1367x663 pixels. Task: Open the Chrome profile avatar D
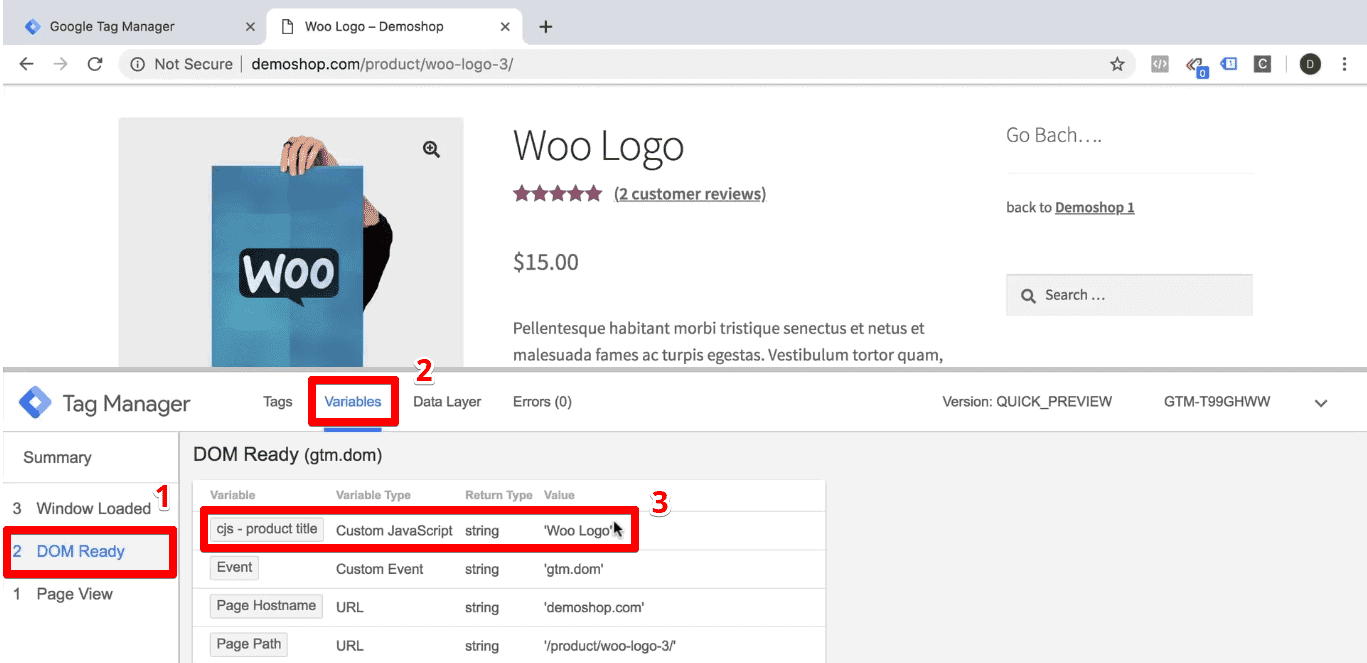coord(1310,63)
